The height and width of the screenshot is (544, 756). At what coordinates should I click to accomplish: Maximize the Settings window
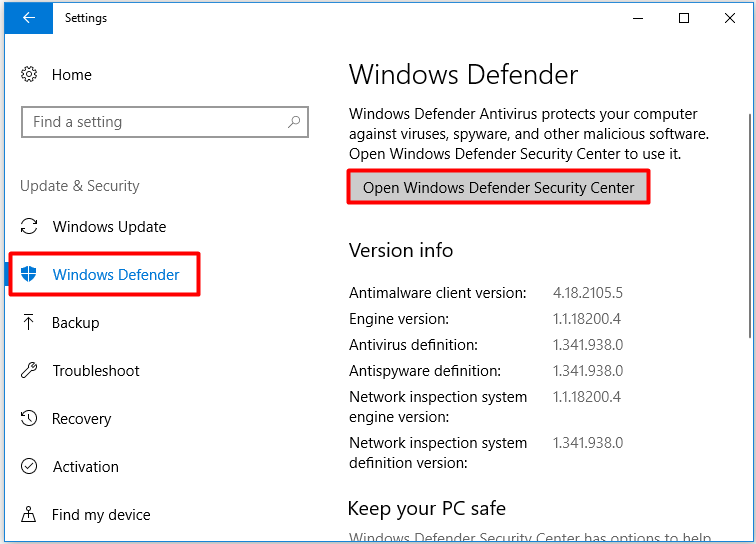coord(684,18)
